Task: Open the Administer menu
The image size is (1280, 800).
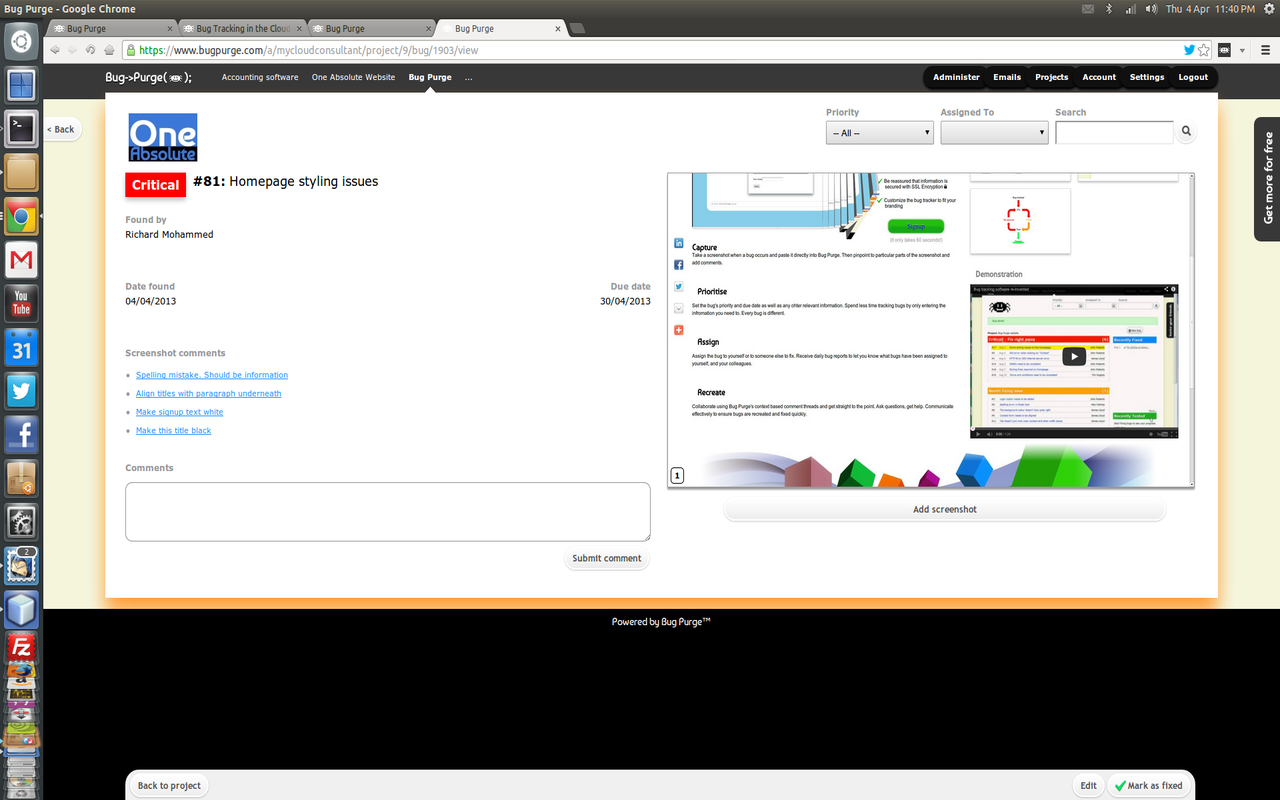Action: coord(956,77)
